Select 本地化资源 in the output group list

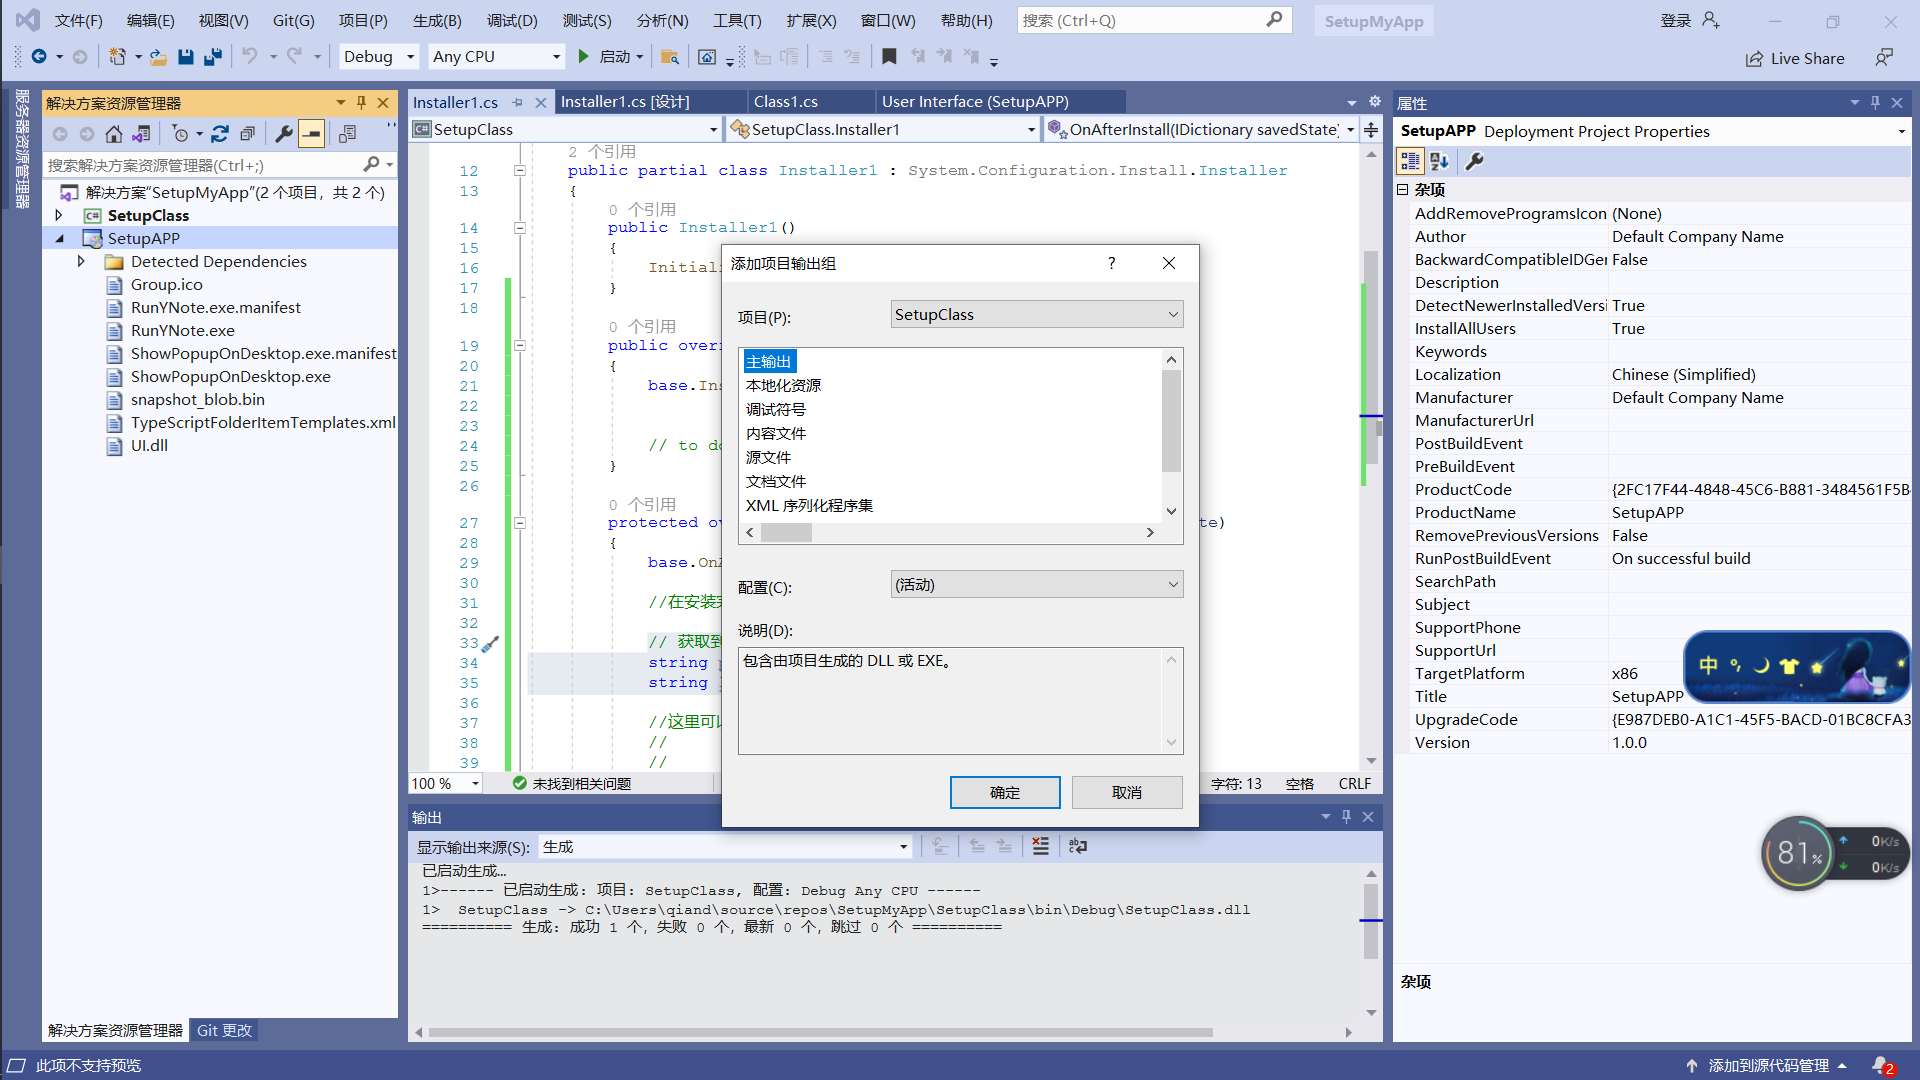(x=783, y=386)
